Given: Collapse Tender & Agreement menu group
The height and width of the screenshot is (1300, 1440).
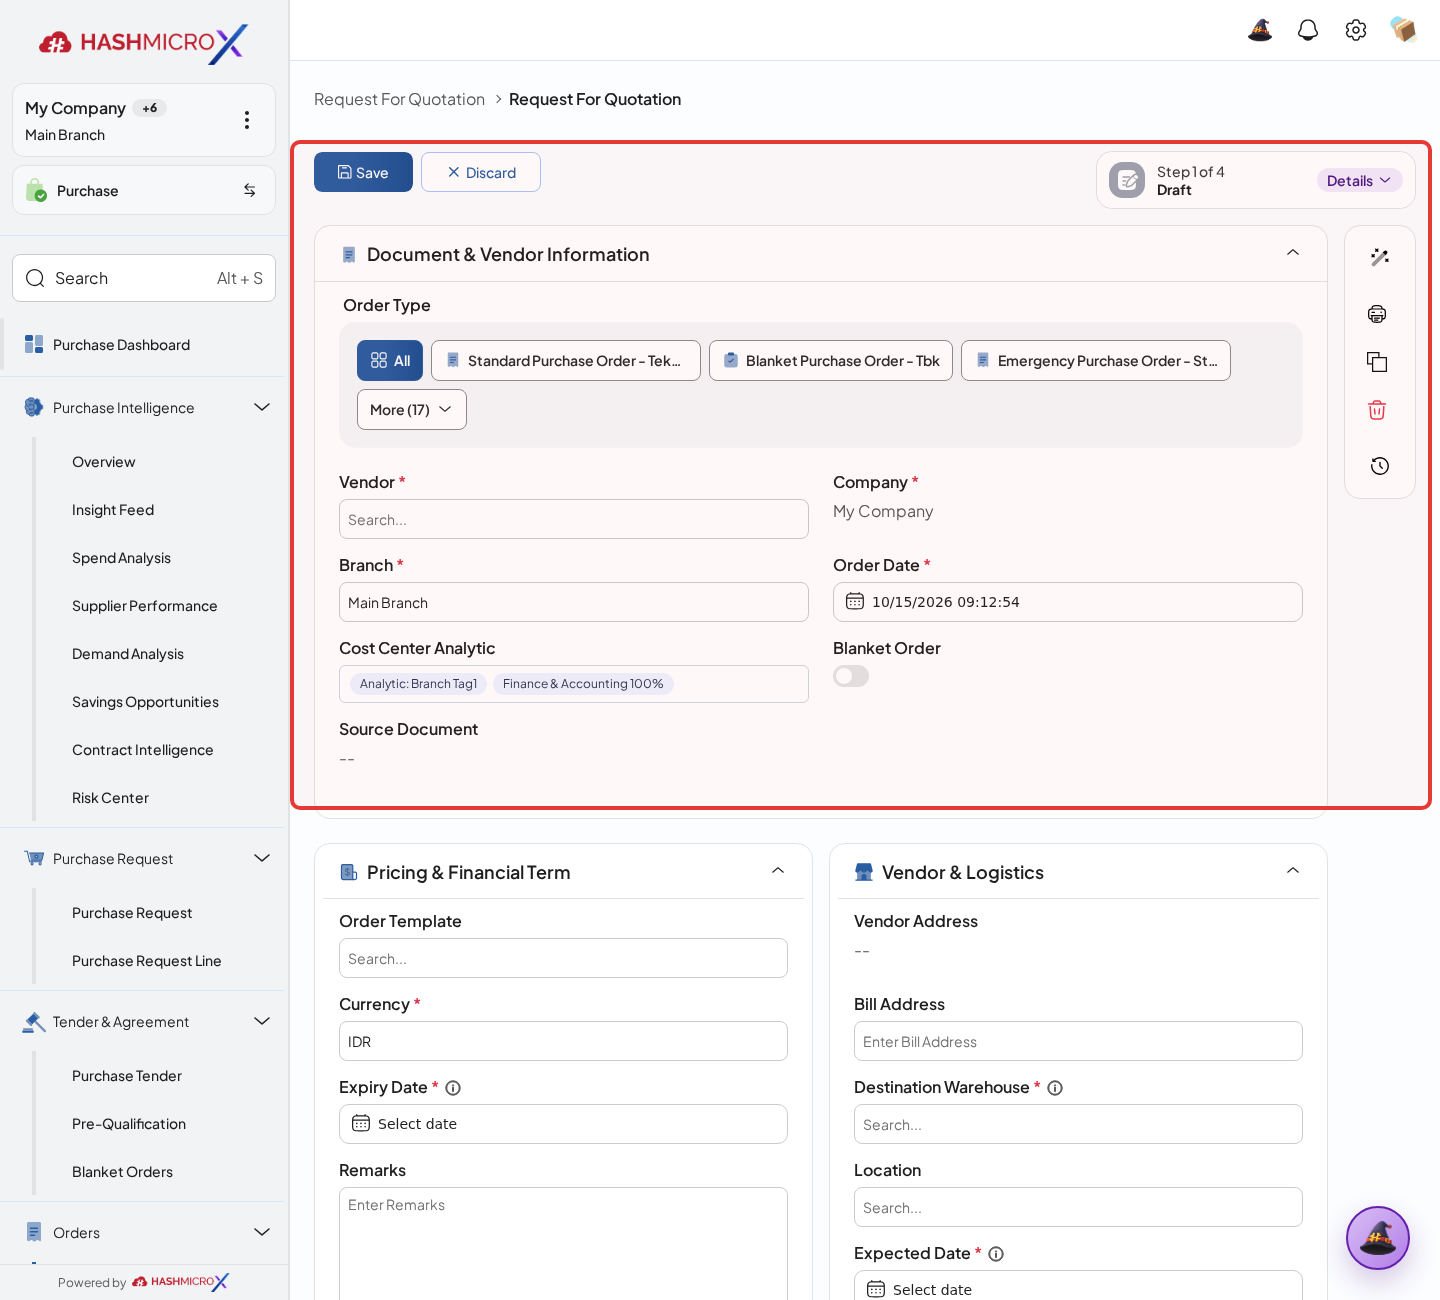Looking at the screenshot, I should point(262,1021).
